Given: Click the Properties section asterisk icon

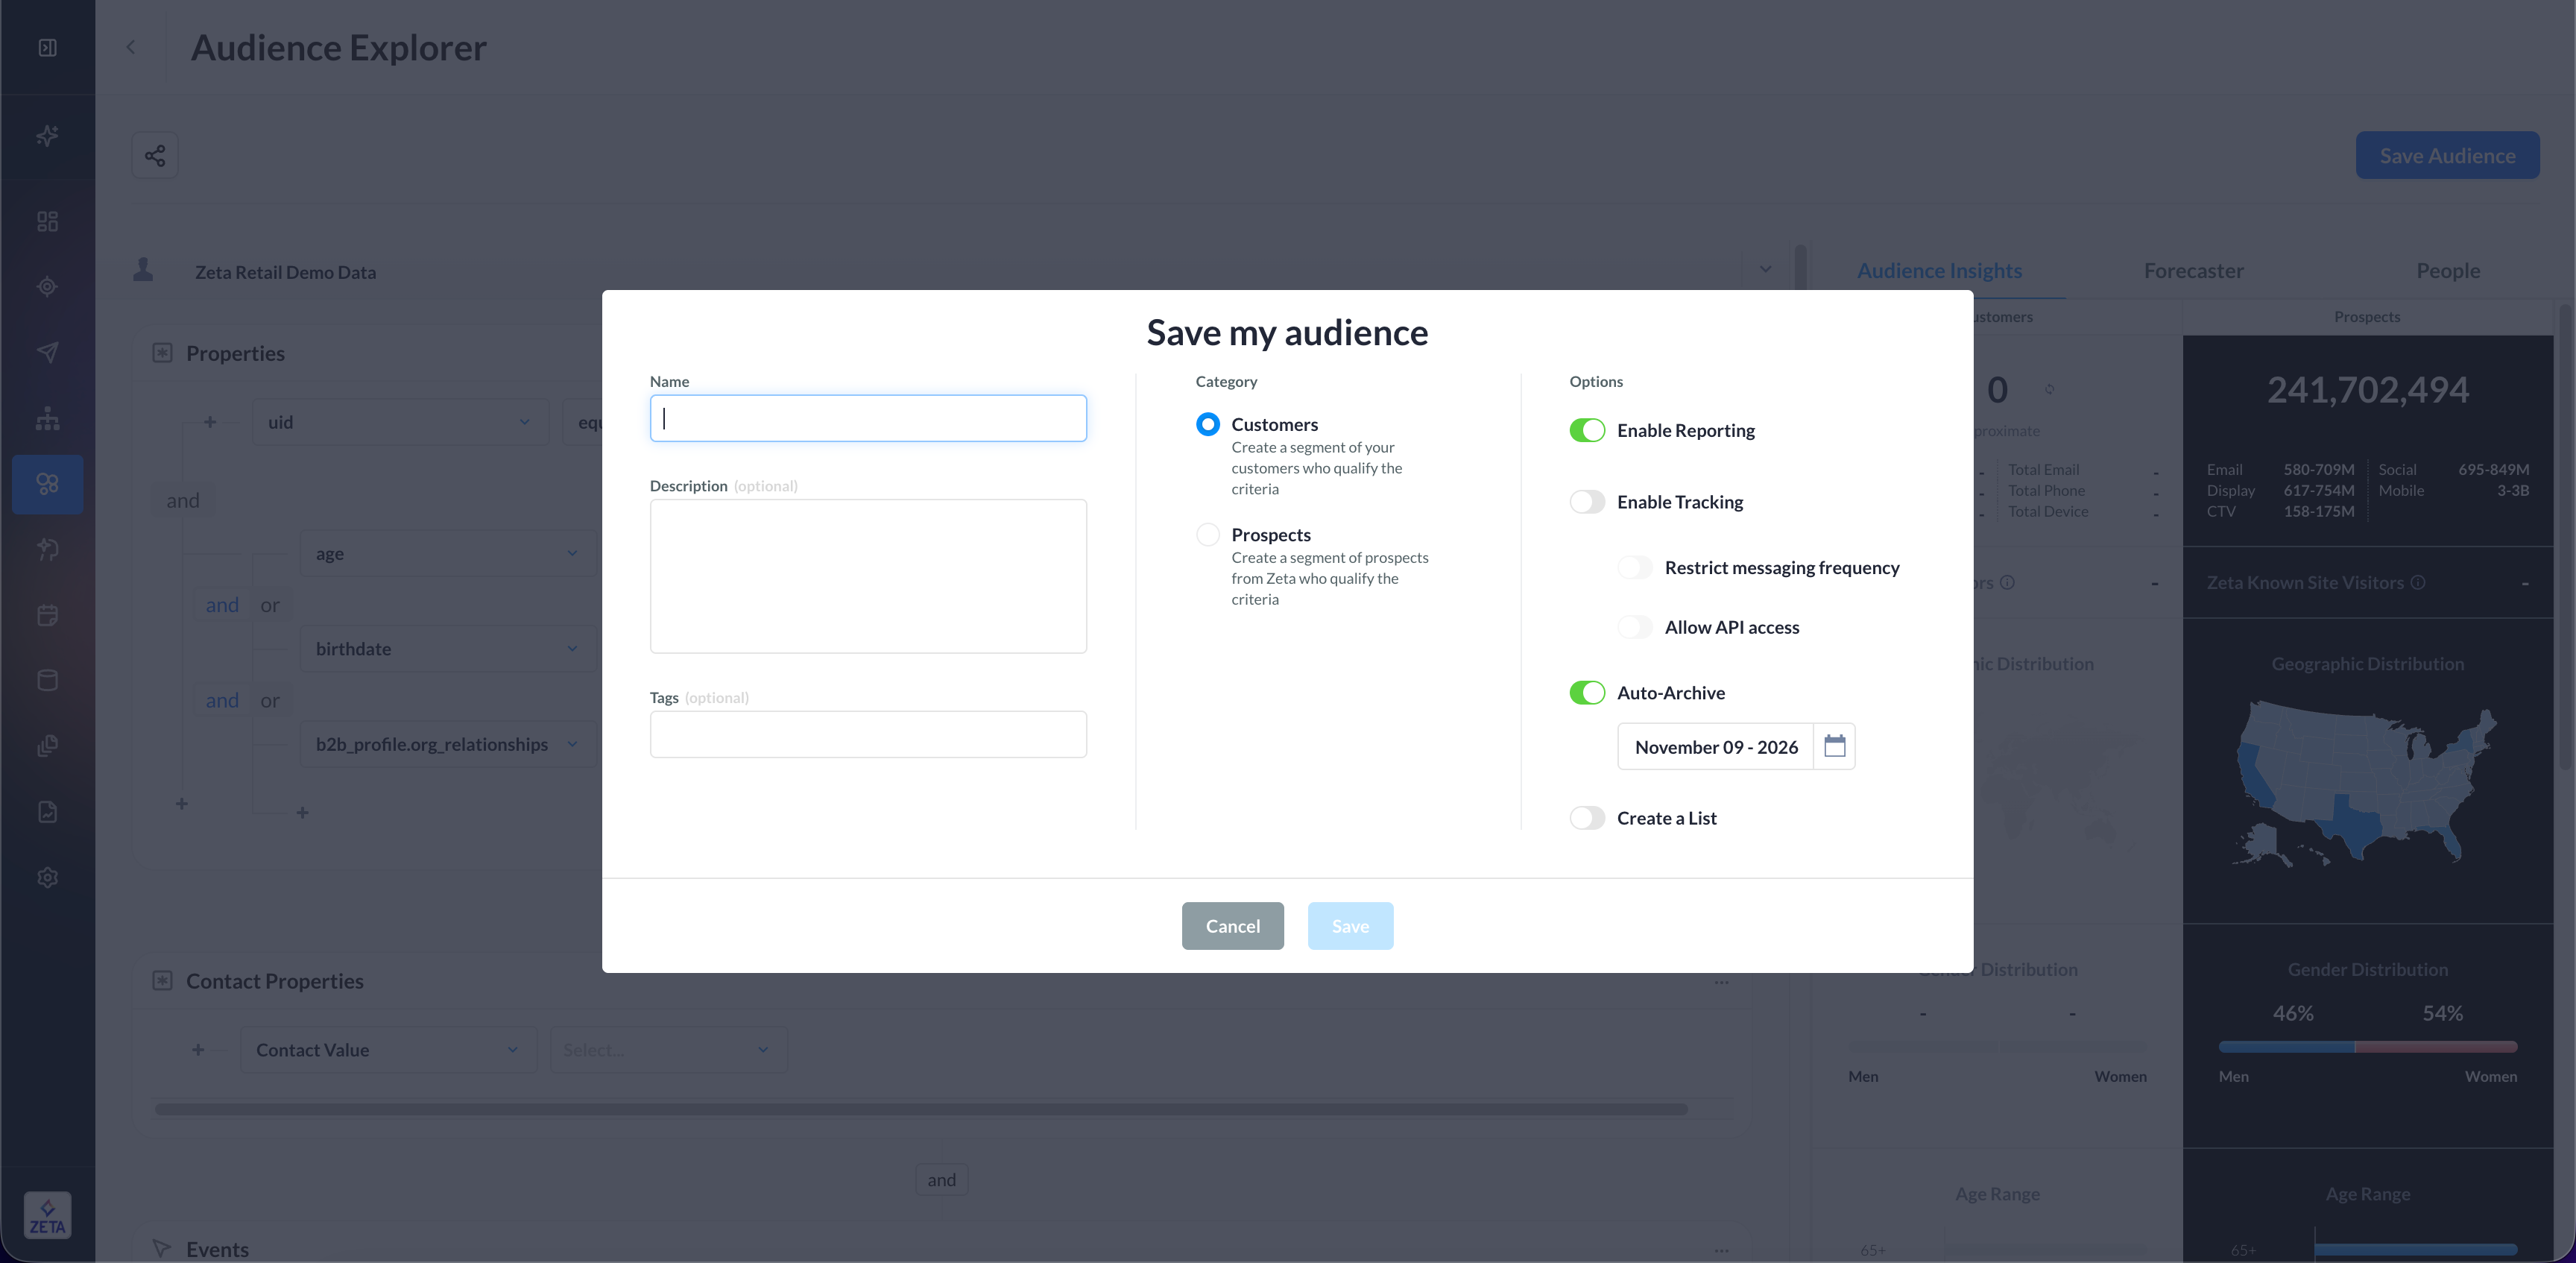Looking at the screenshot, I should [162, 353].
